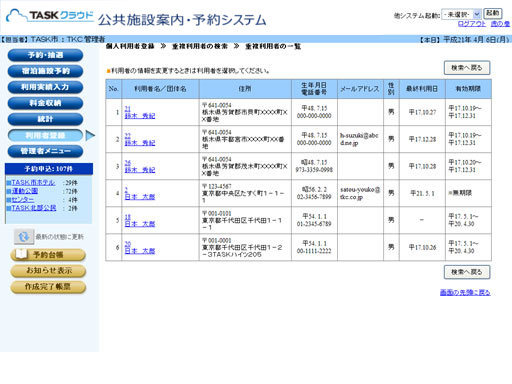512x384 pixels.
Task: Open the TASK北部公民 link
Action: pos(34,208)
